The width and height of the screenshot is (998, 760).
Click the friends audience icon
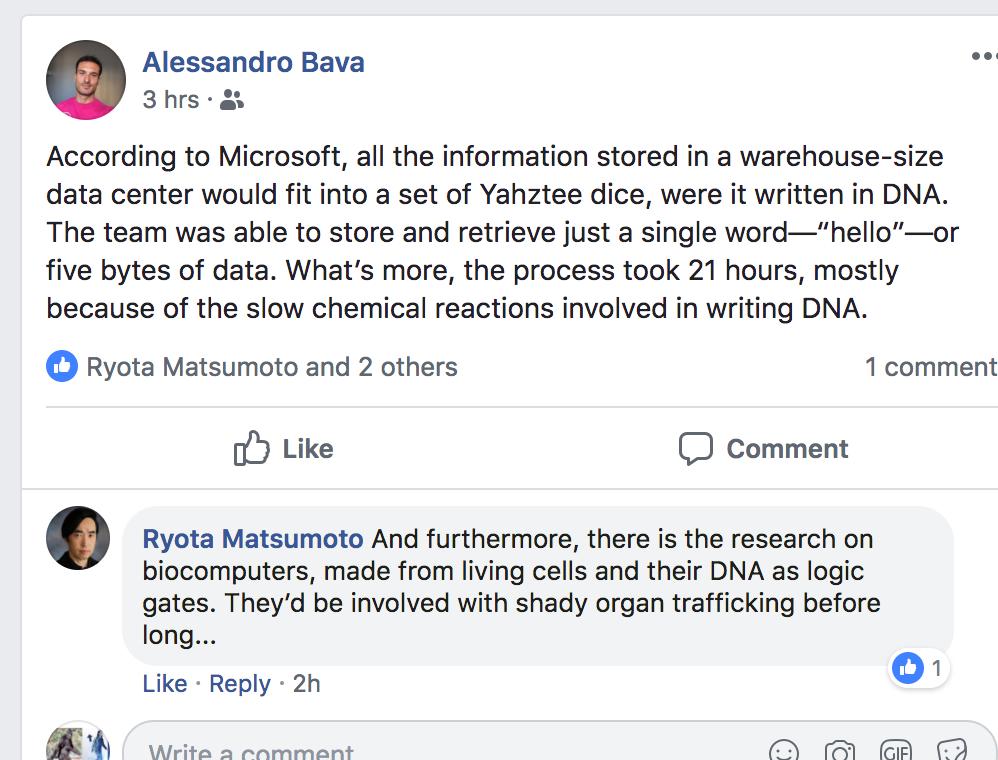pyautogui.click(x=232, y=99)
